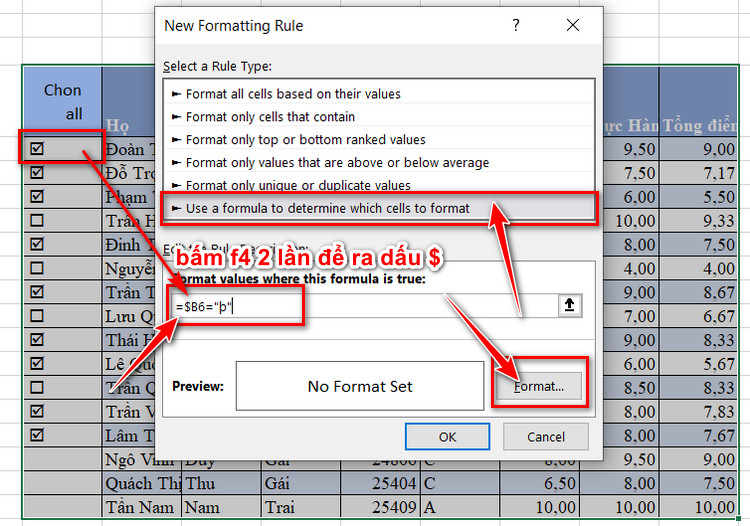Click the 'Tổng điểm' column header
Viewport: 750px width, 526px height.
click(699, 102)
